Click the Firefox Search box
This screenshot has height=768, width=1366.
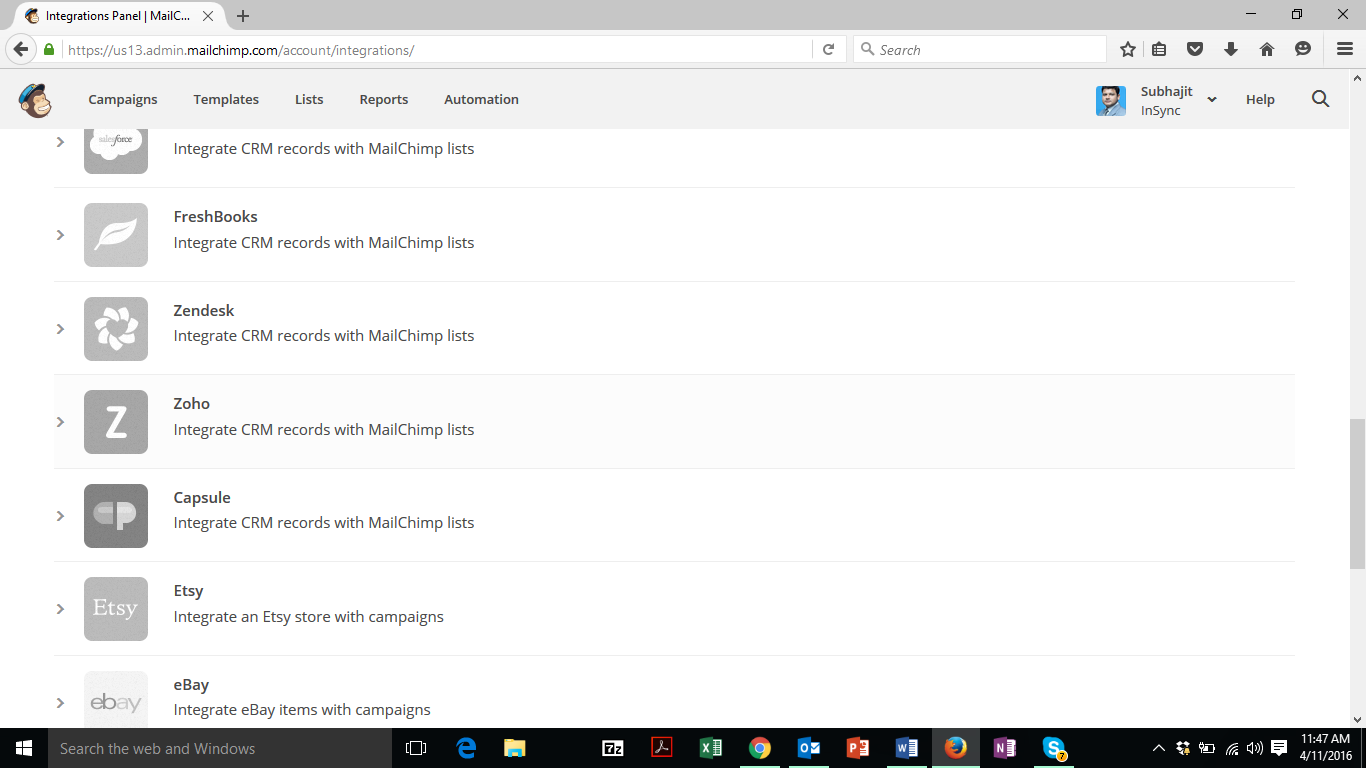coord(980,49)
